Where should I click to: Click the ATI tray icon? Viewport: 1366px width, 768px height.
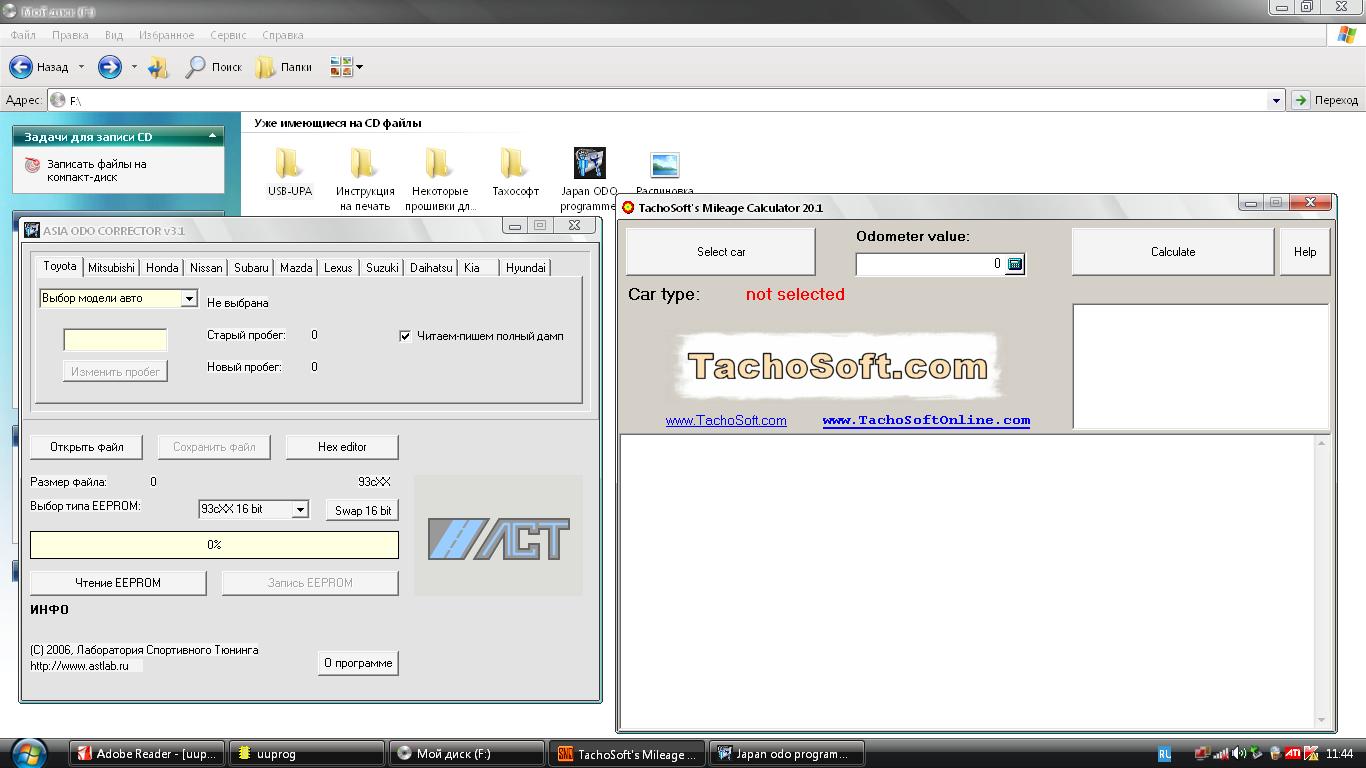(1293, 753)
